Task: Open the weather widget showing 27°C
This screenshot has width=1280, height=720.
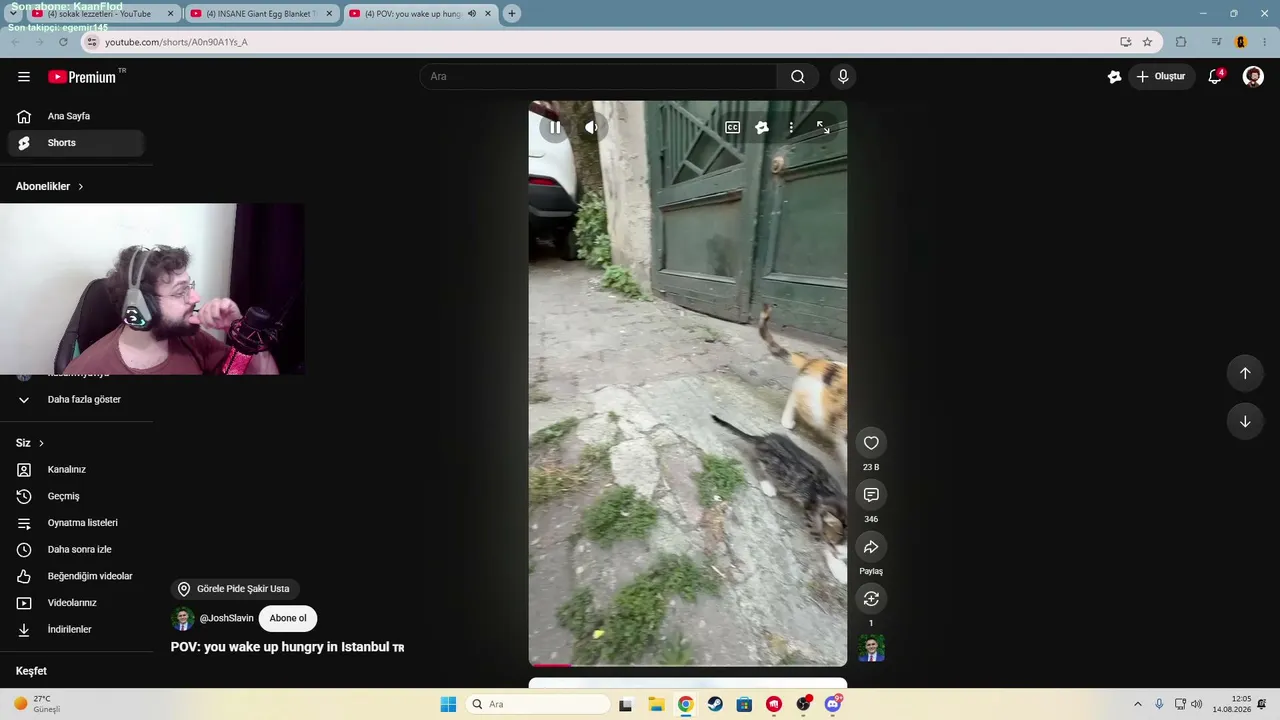Action: [x=38, y=704]
